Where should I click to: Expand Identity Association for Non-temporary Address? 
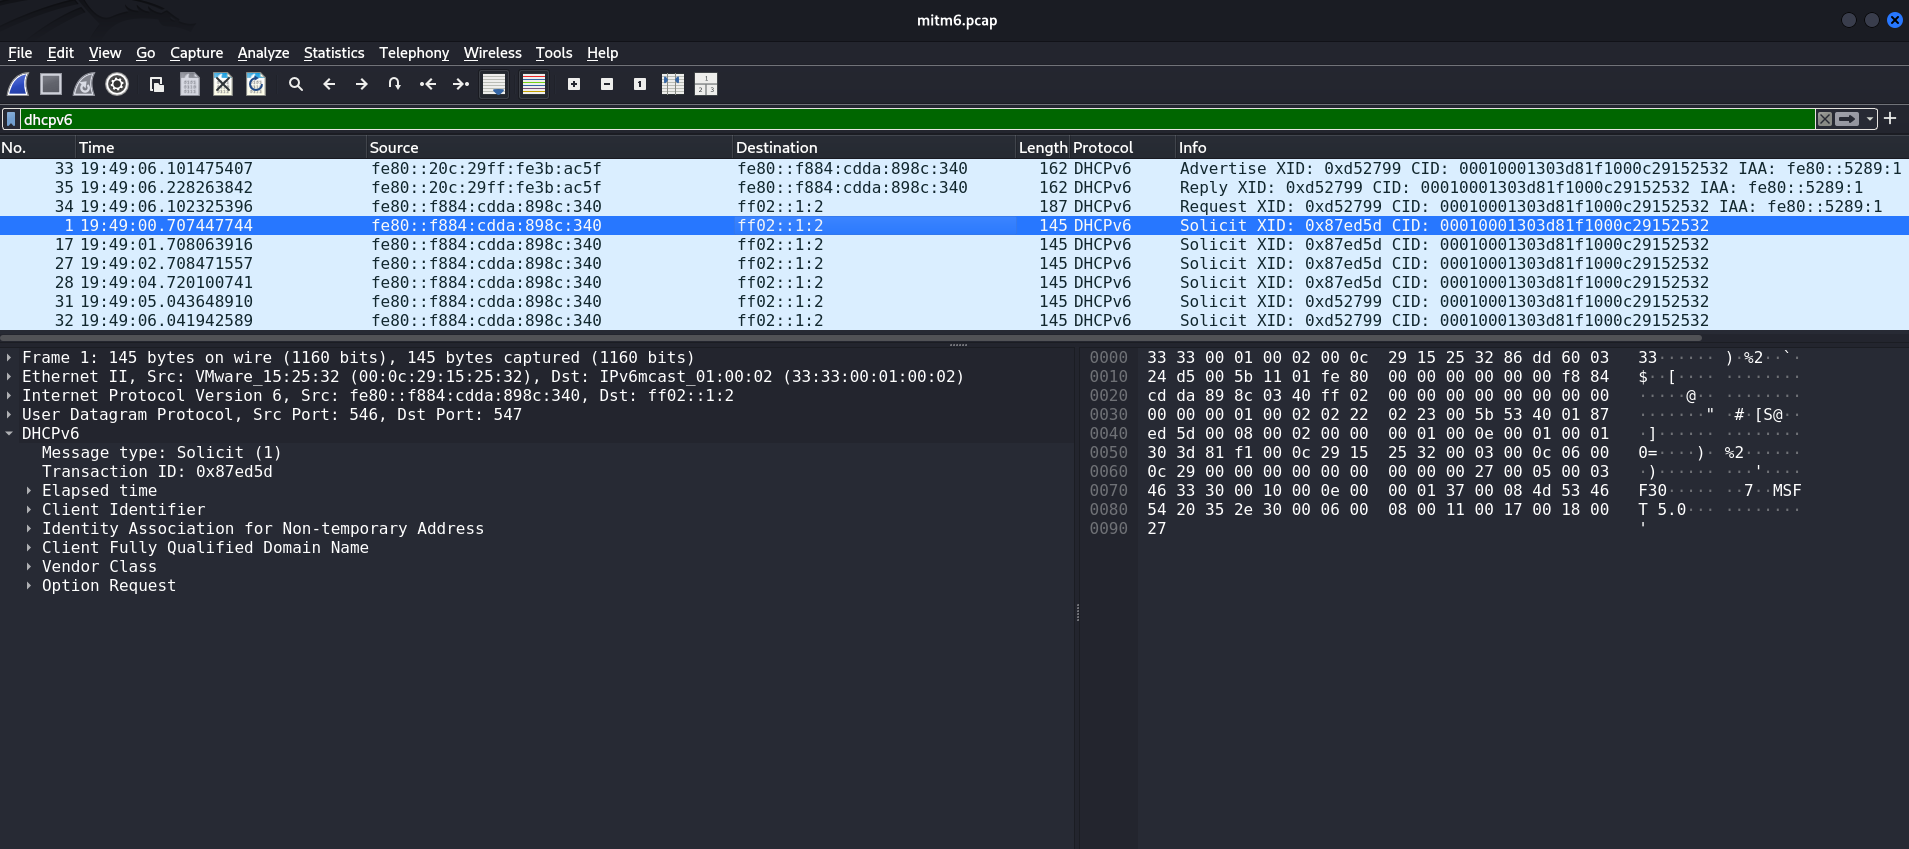pyautogui.click(x=28, y=529)
